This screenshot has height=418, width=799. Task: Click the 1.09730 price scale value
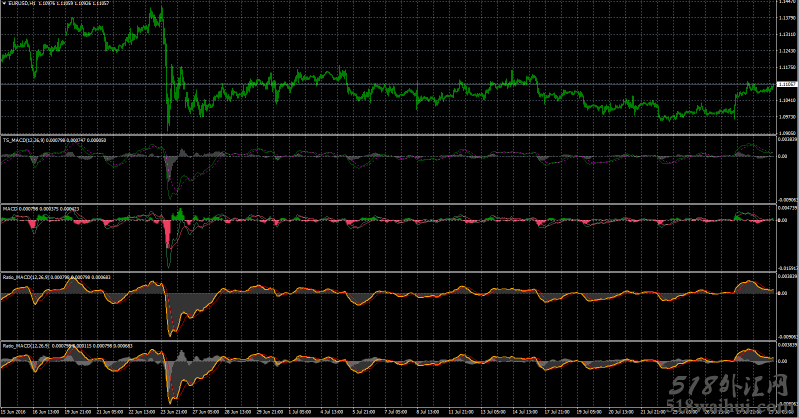point(787,117)
